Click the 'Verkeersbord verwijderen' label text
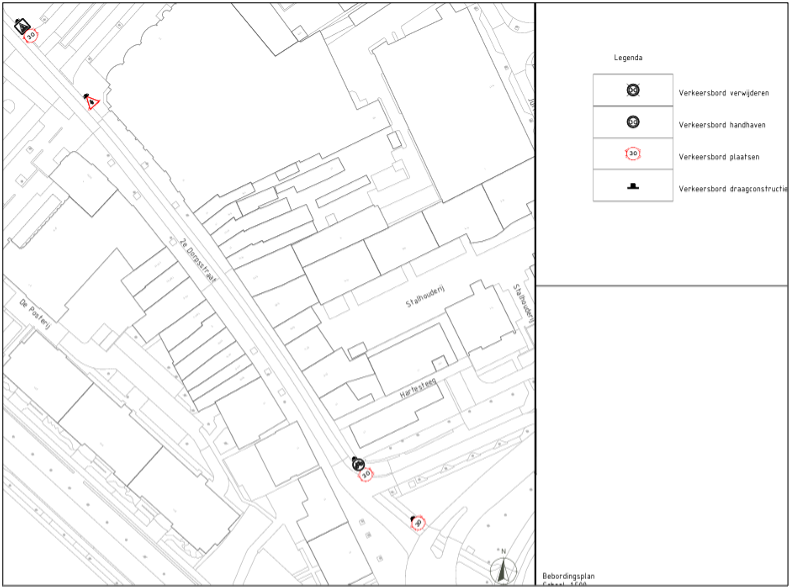 tap(723, 92)
